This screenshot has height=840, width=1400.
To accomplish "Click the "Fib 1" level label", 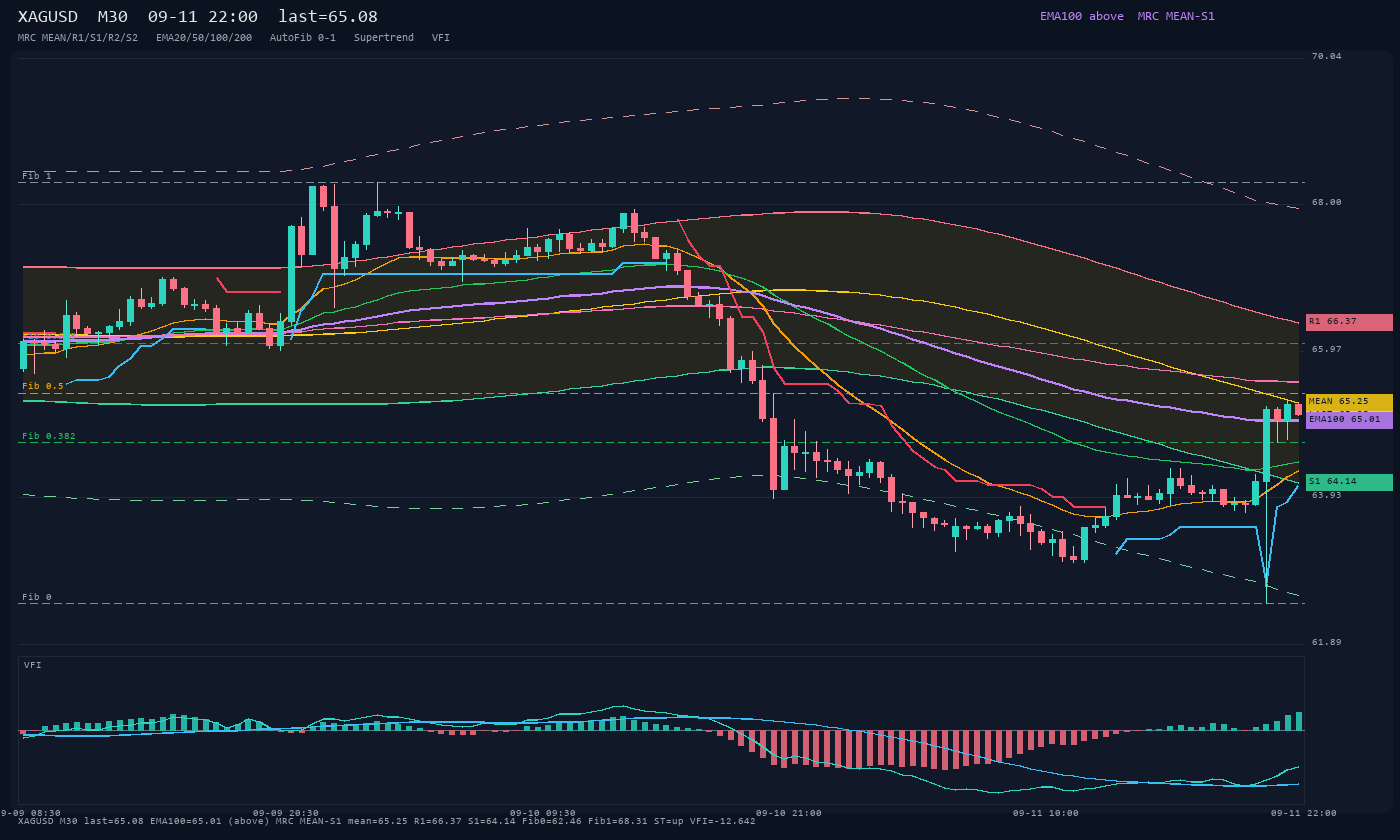I will 37,176.
